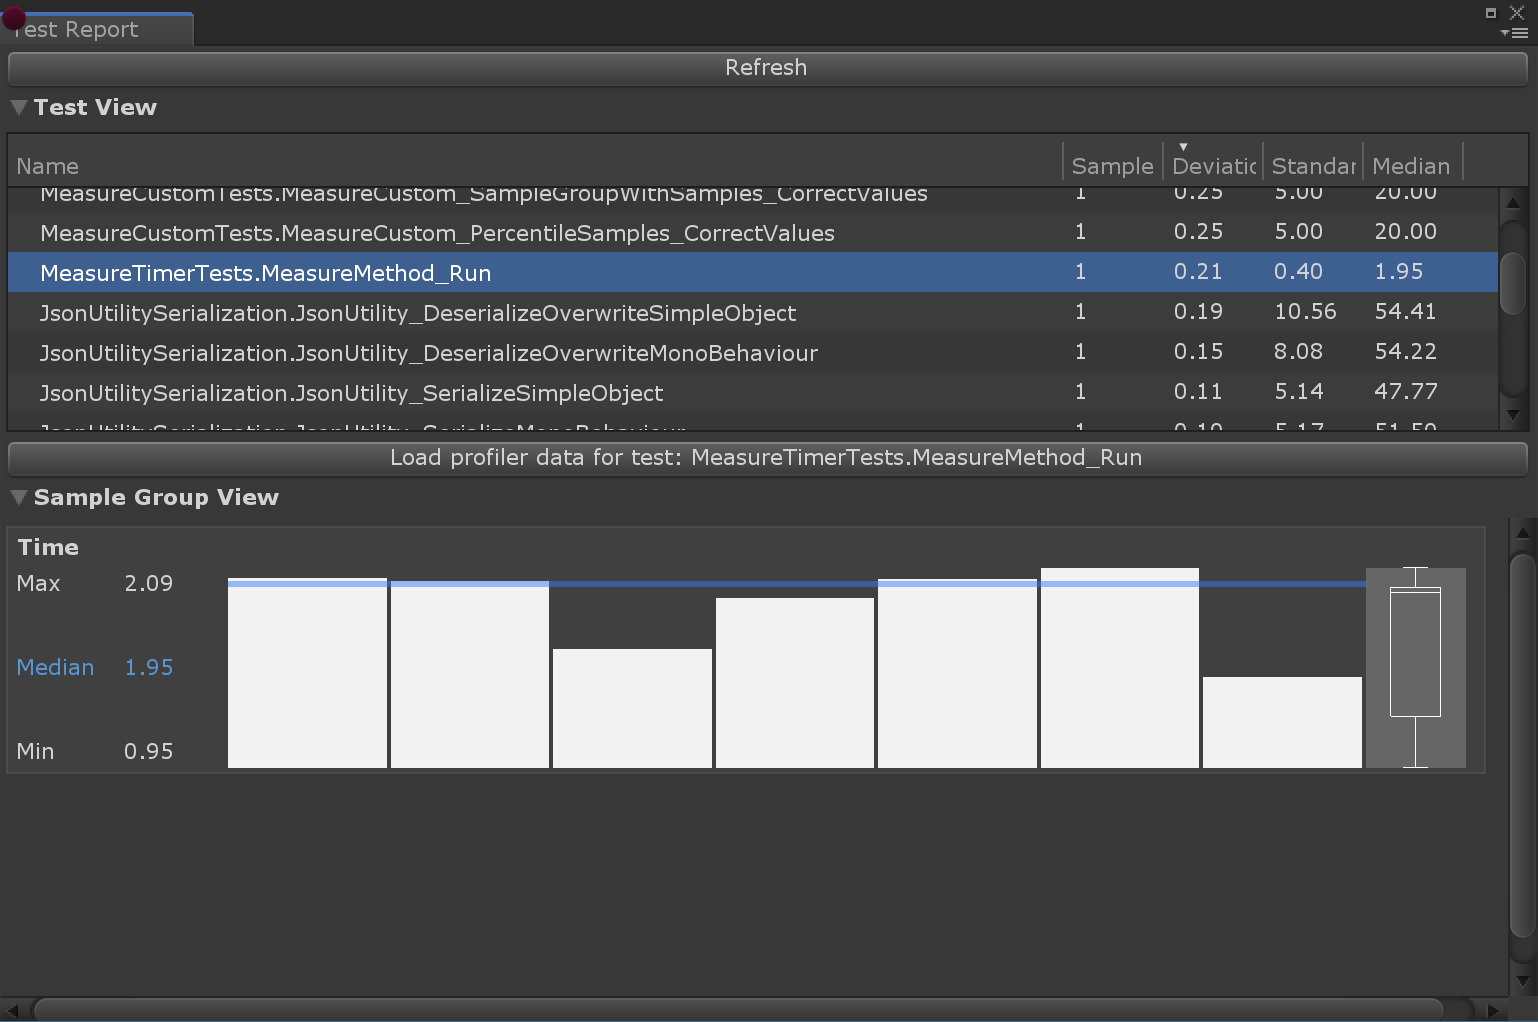The width and height of the screenshot is (1538, 1022).
Task: Load profiler data for MeasureMethod_Run test
Action: tap(767, 458)
